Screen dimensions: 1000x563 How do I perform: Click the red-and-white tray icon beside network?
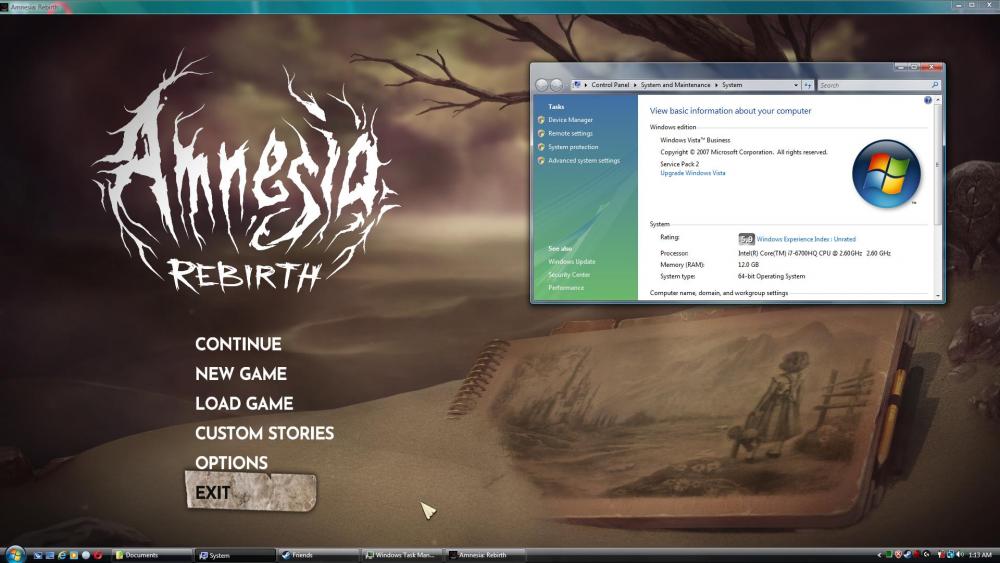click(941, 555)
